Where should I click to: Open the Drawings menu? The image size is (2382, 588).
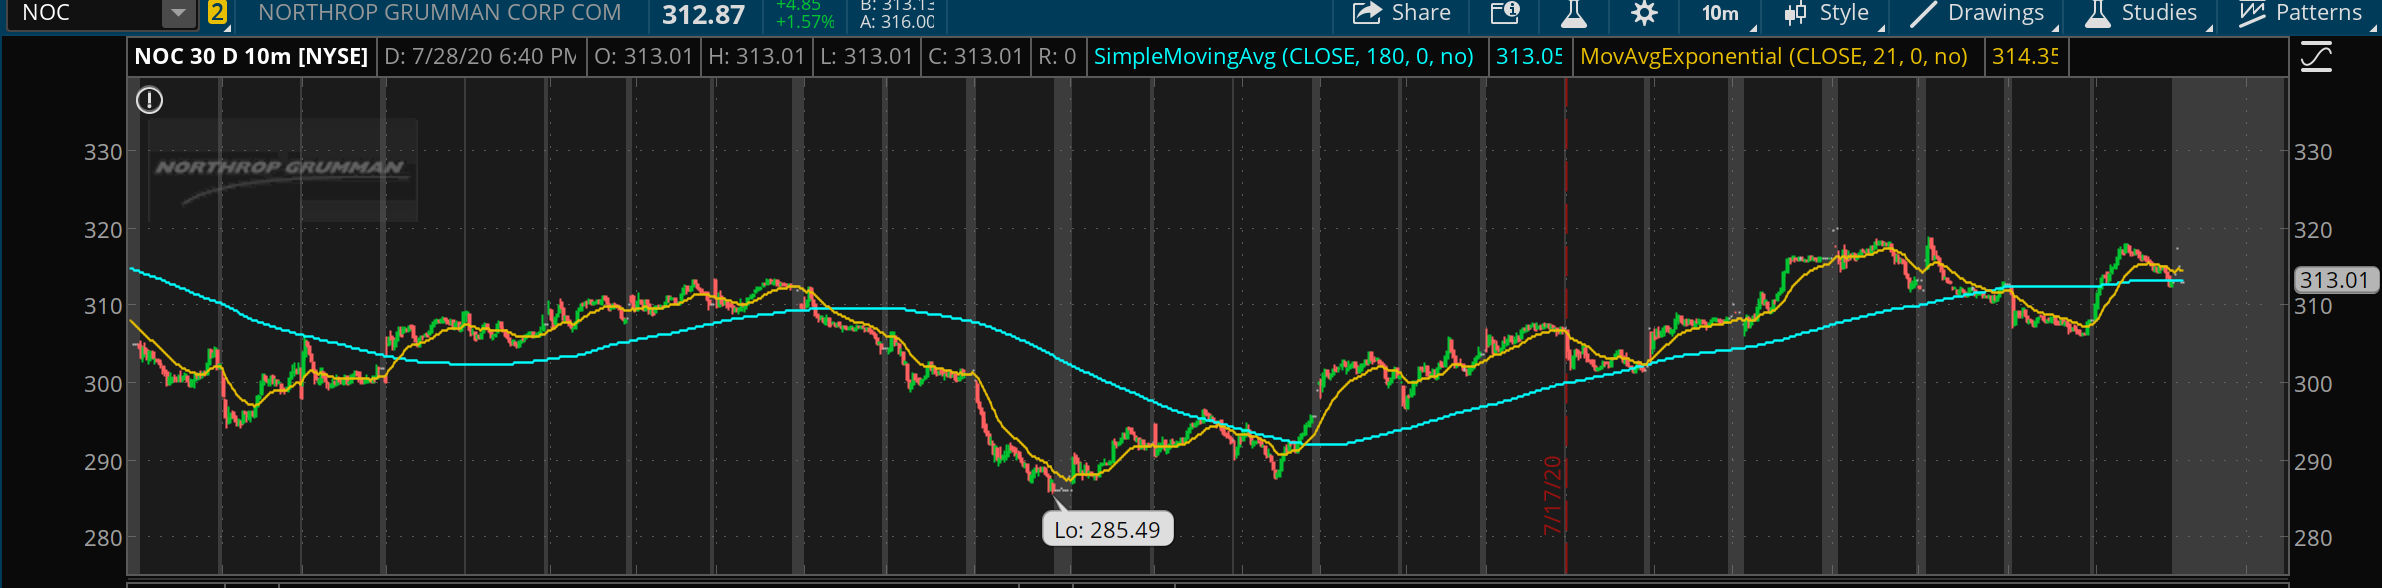tap(1978, 13)
